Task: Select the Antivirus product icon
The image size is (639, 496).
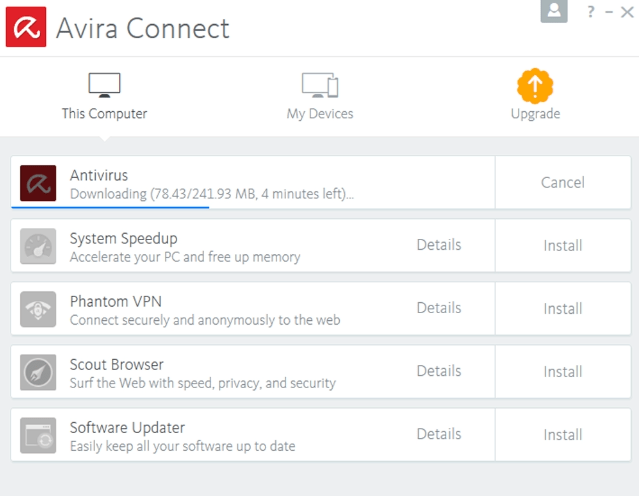Action: [x=38, y=183]
